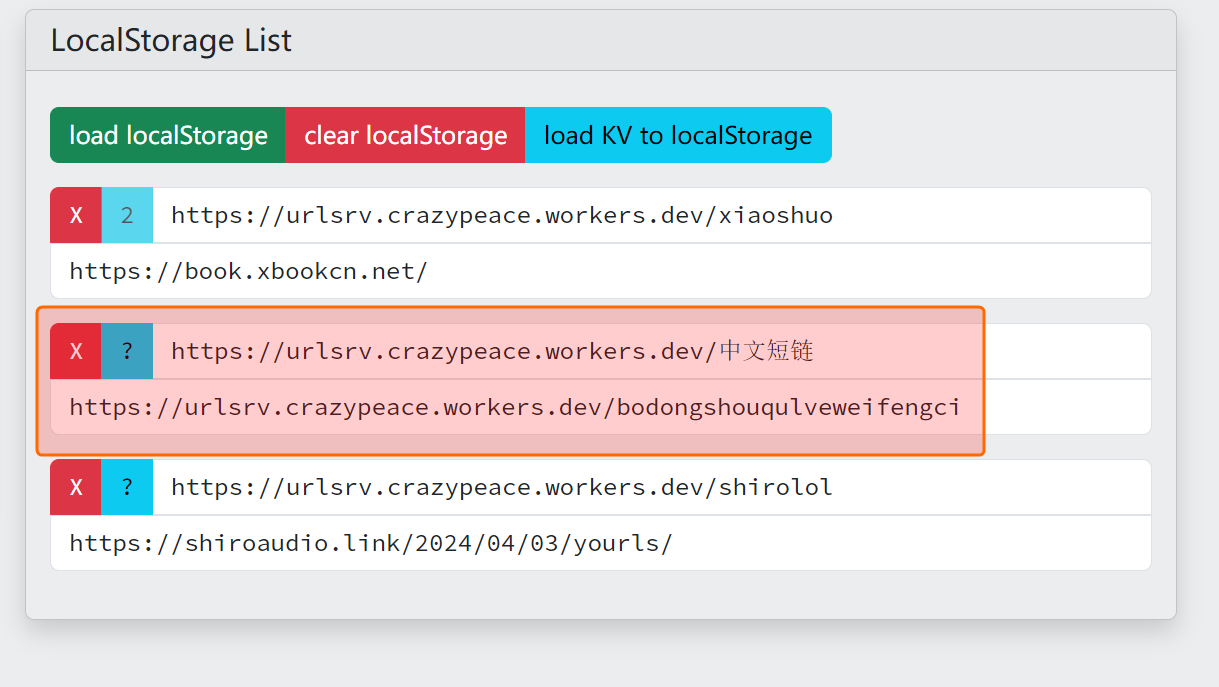Click the short URL ending in 中文短链
Image resolution: width=1219 pixels, height=687 pixels.
(492, 351)
